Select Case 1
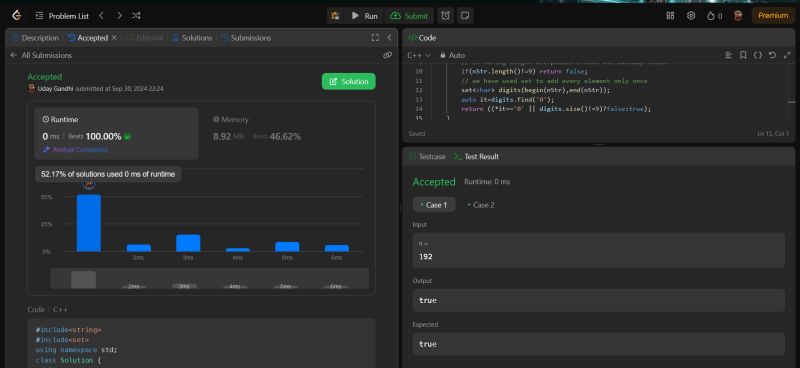The image size is (800, 368). [x=434, y=205]
